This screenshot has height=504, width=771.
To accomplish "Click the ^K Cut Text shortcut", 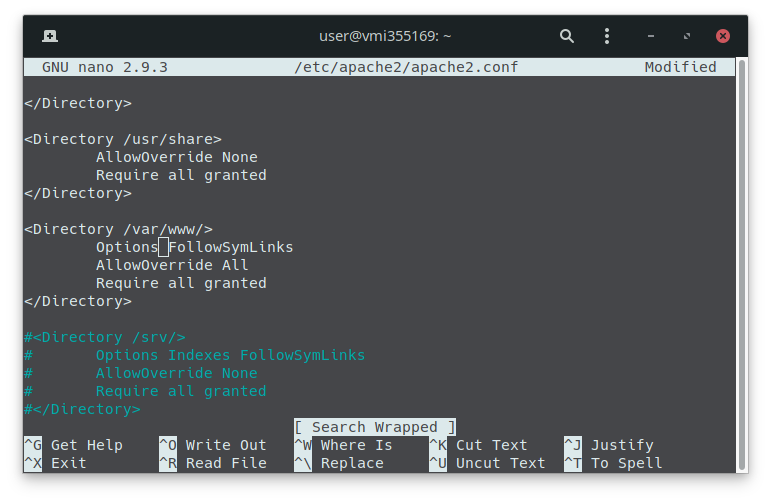I will click(478, 445).
